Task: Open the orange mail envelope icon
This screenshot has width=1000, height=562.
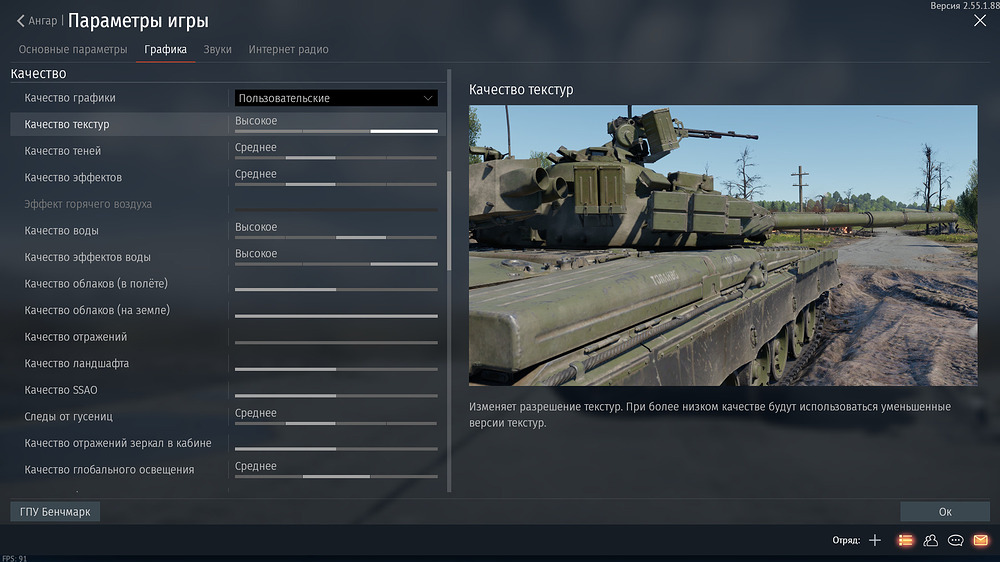Action: click(981, 540)
